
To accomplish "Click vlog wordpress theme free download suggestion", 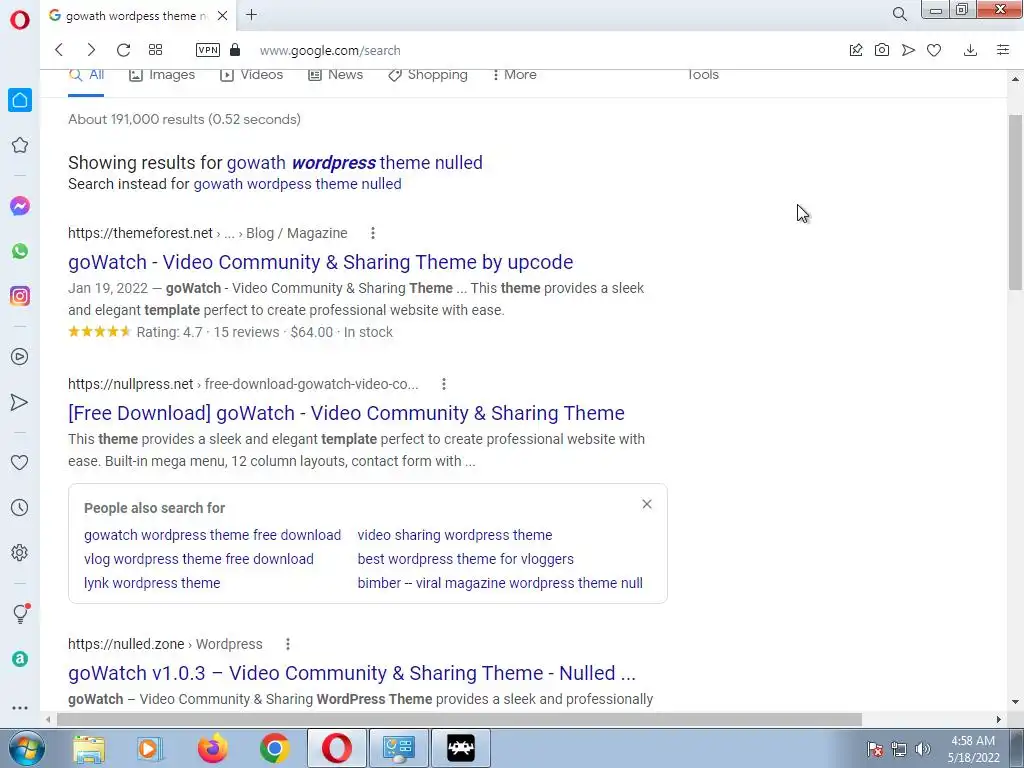I will [199, 559].
